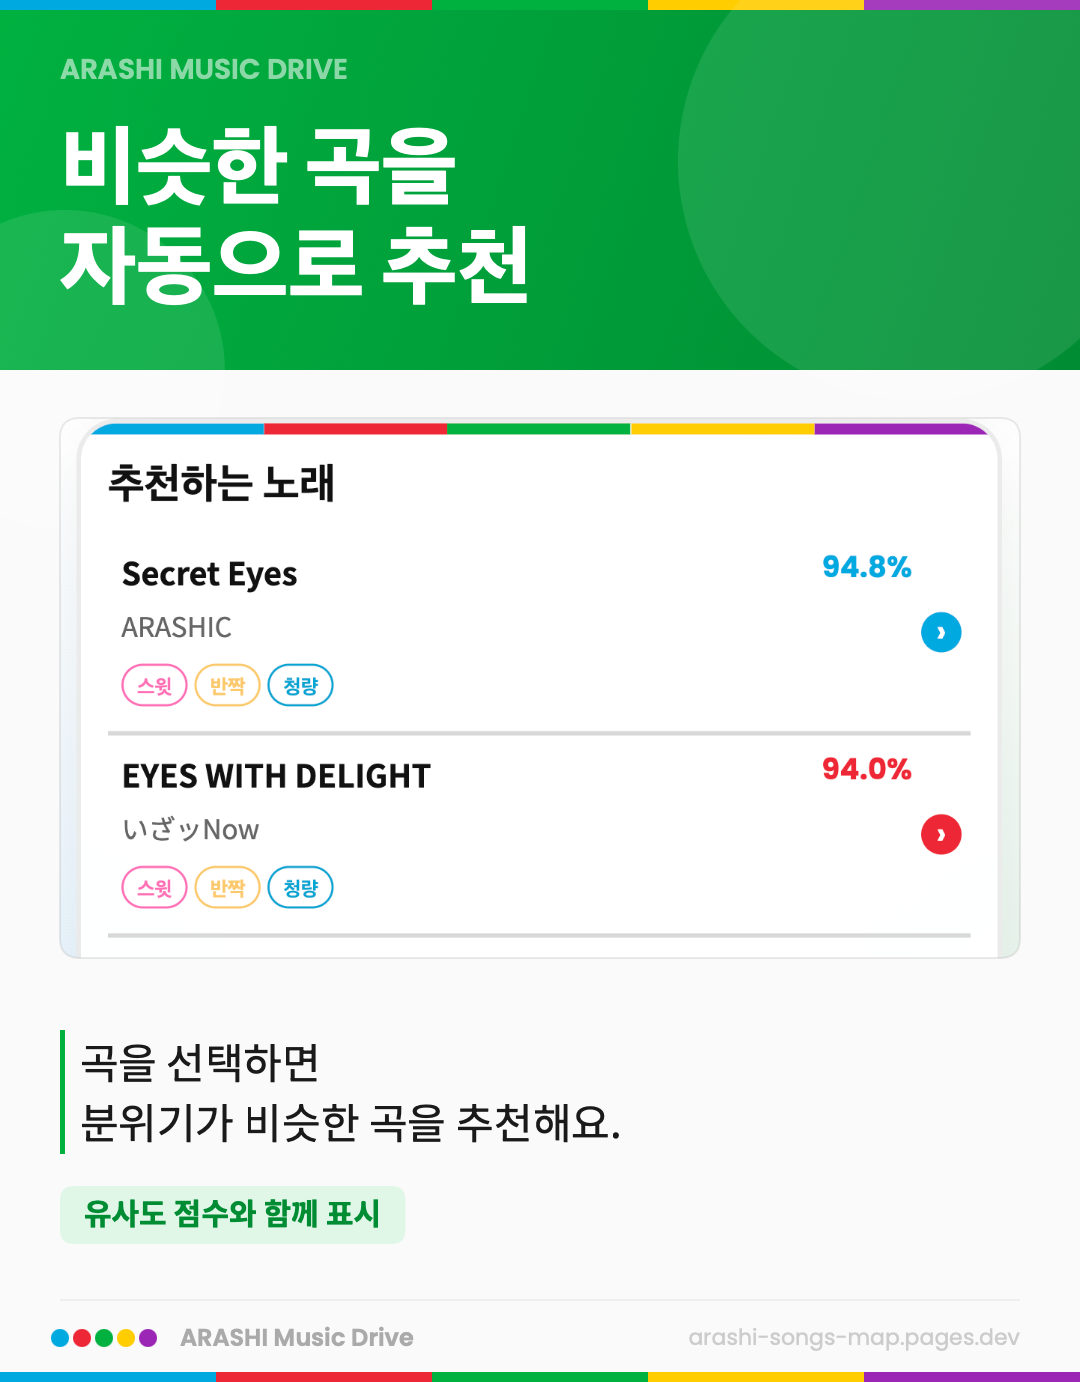
Task: Open EYES WITH DELIGHT with the red arrow button
Action: (940, 834)
